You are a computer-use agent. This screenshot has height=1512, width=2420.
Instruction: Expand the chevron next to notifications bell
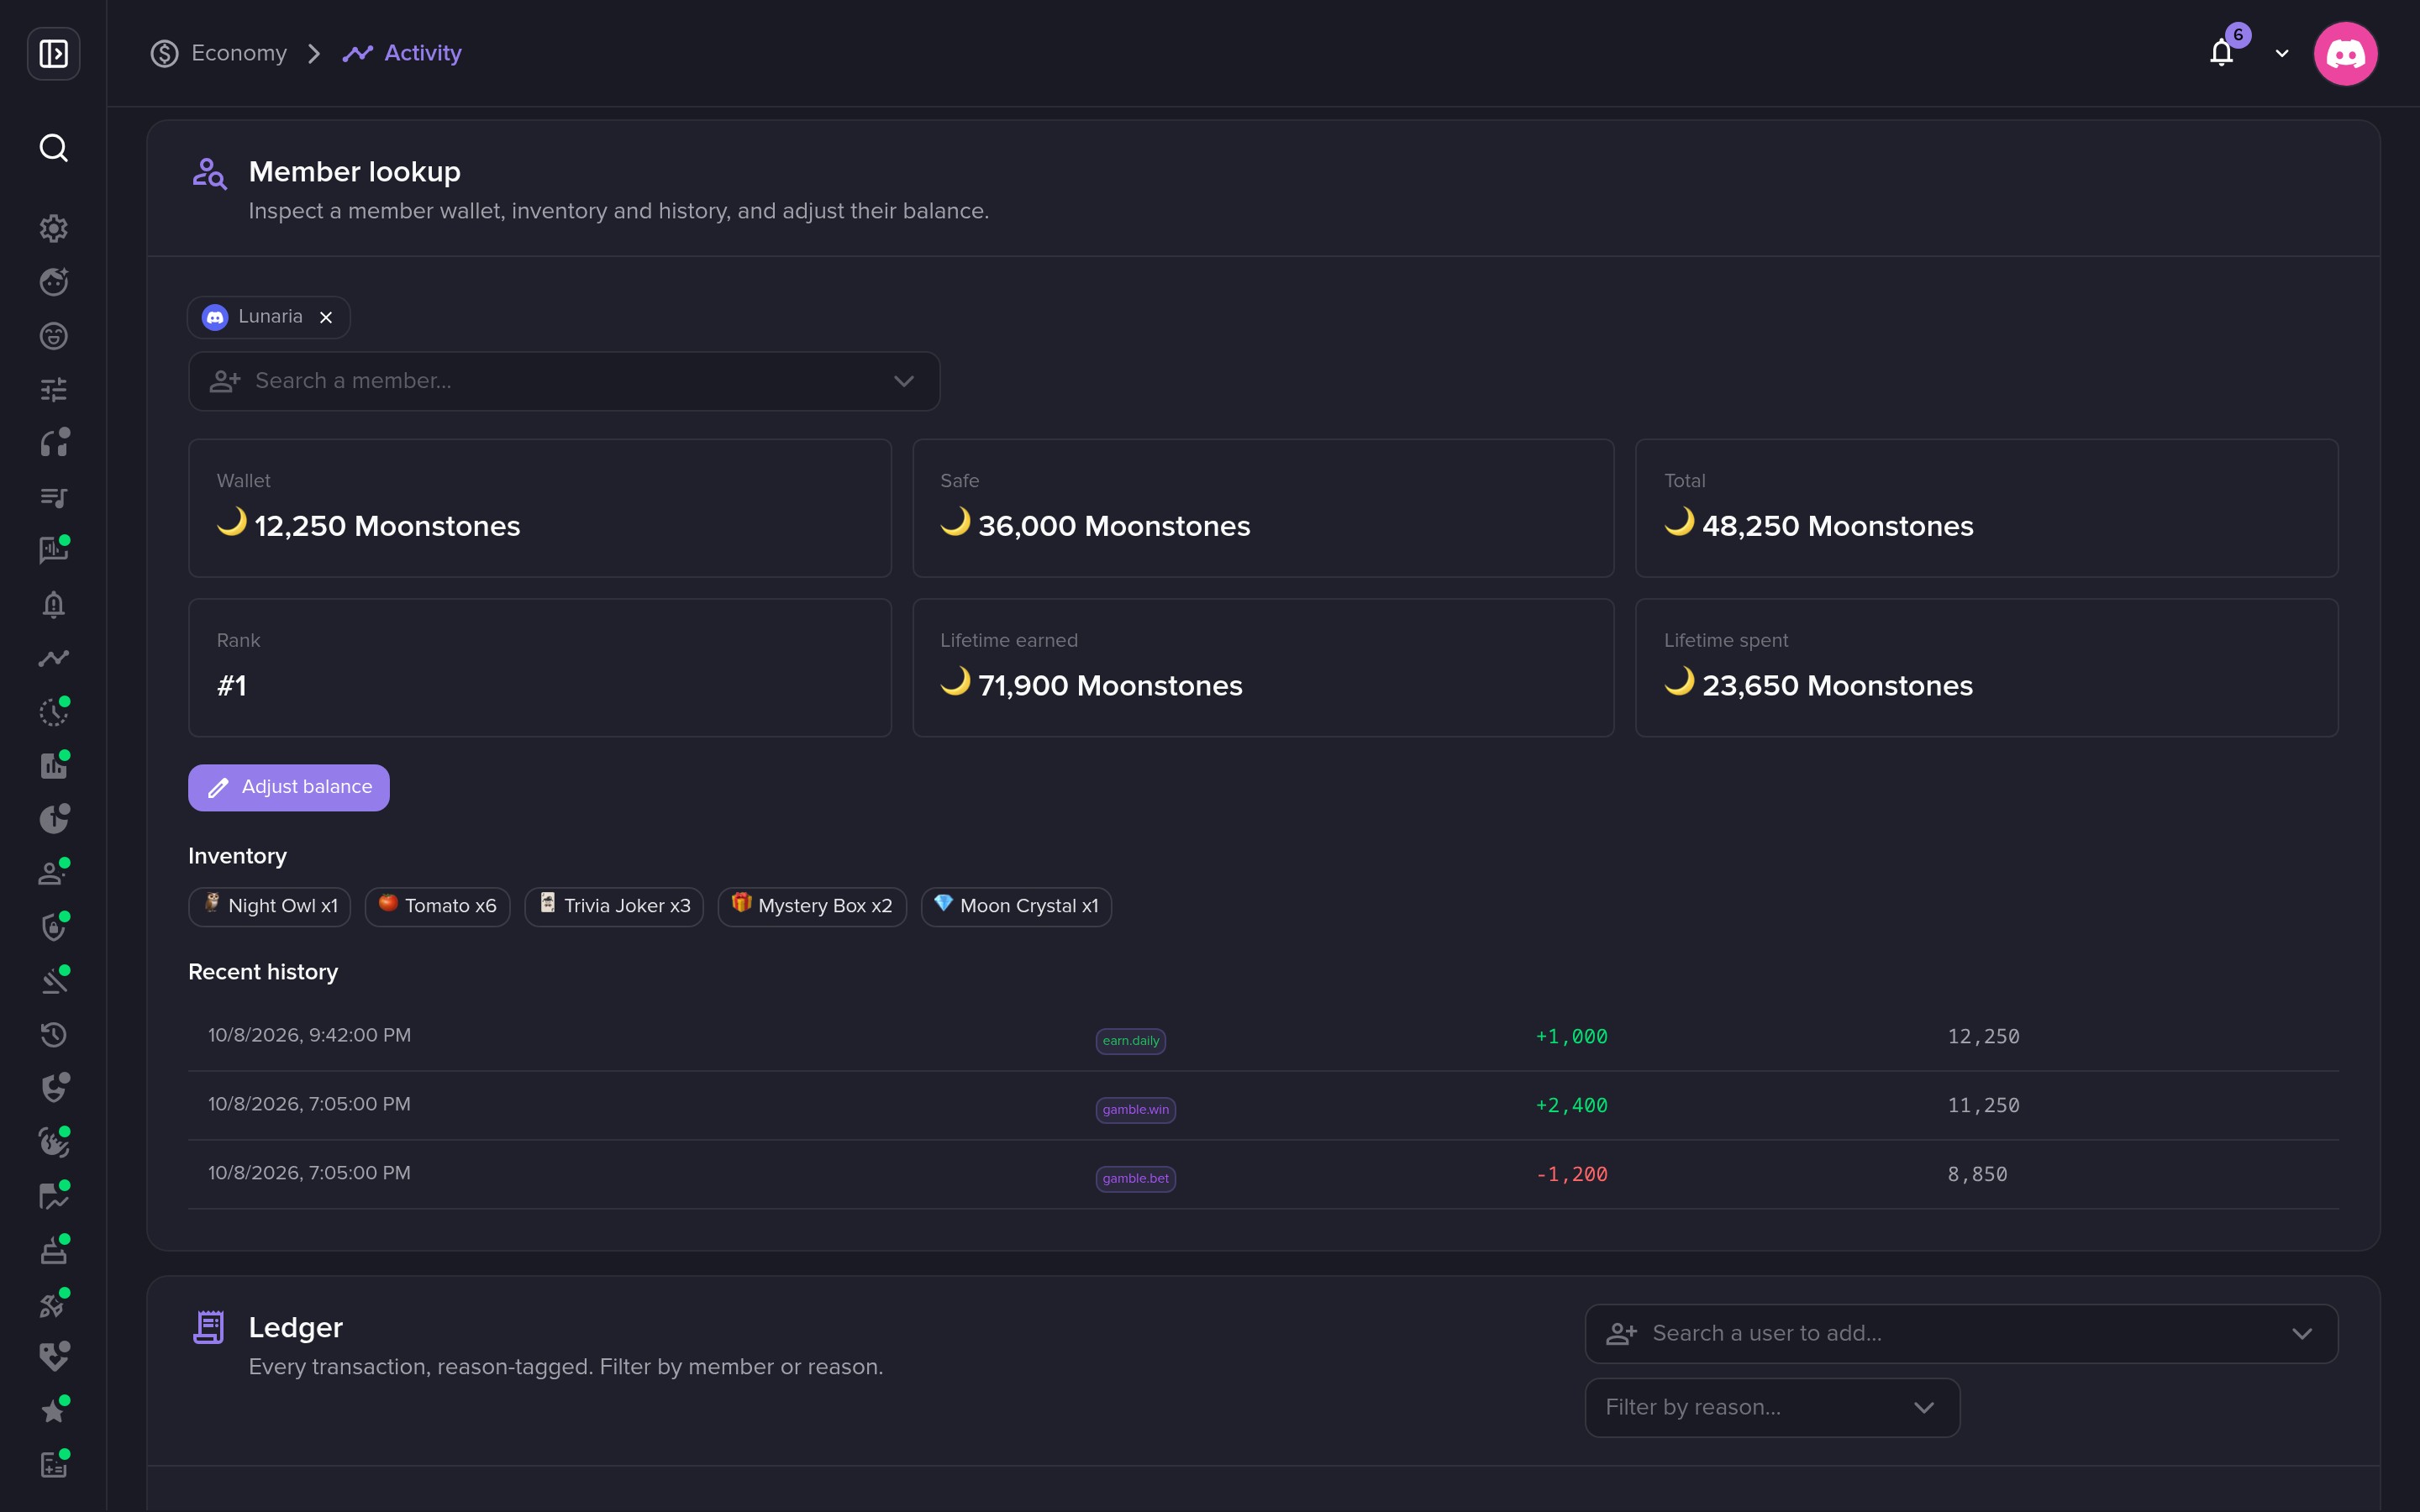[2282, 54]
